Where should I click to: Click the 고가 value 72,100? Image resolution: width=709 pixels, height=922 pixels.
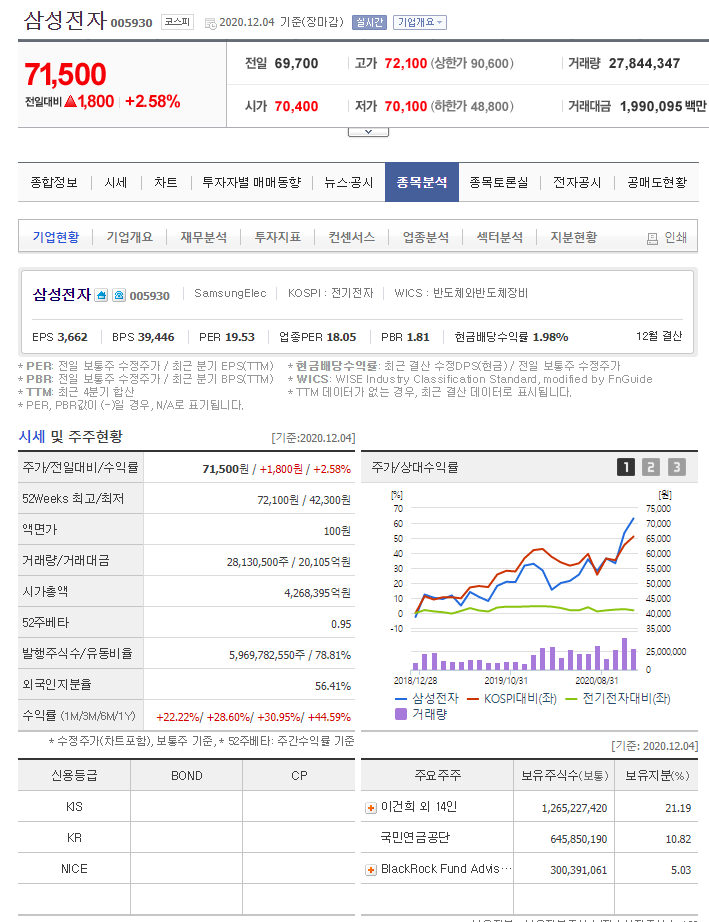coord(406,63)
